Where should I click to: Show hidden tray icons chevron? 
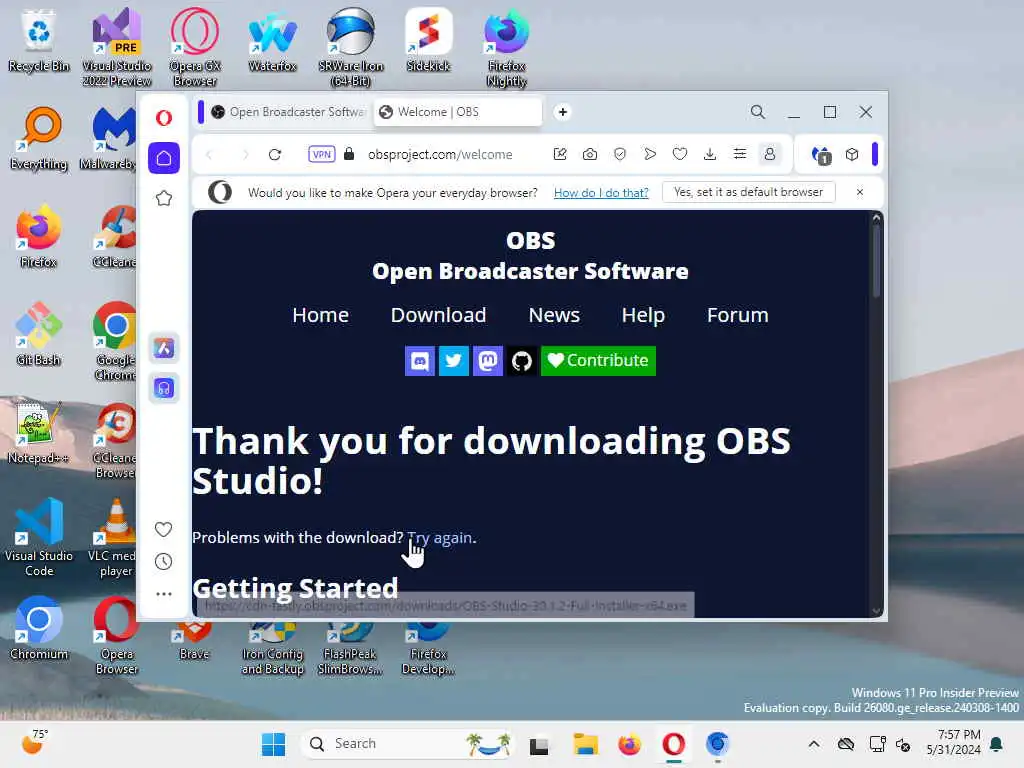pyautogui.click(x=814, y=744)
